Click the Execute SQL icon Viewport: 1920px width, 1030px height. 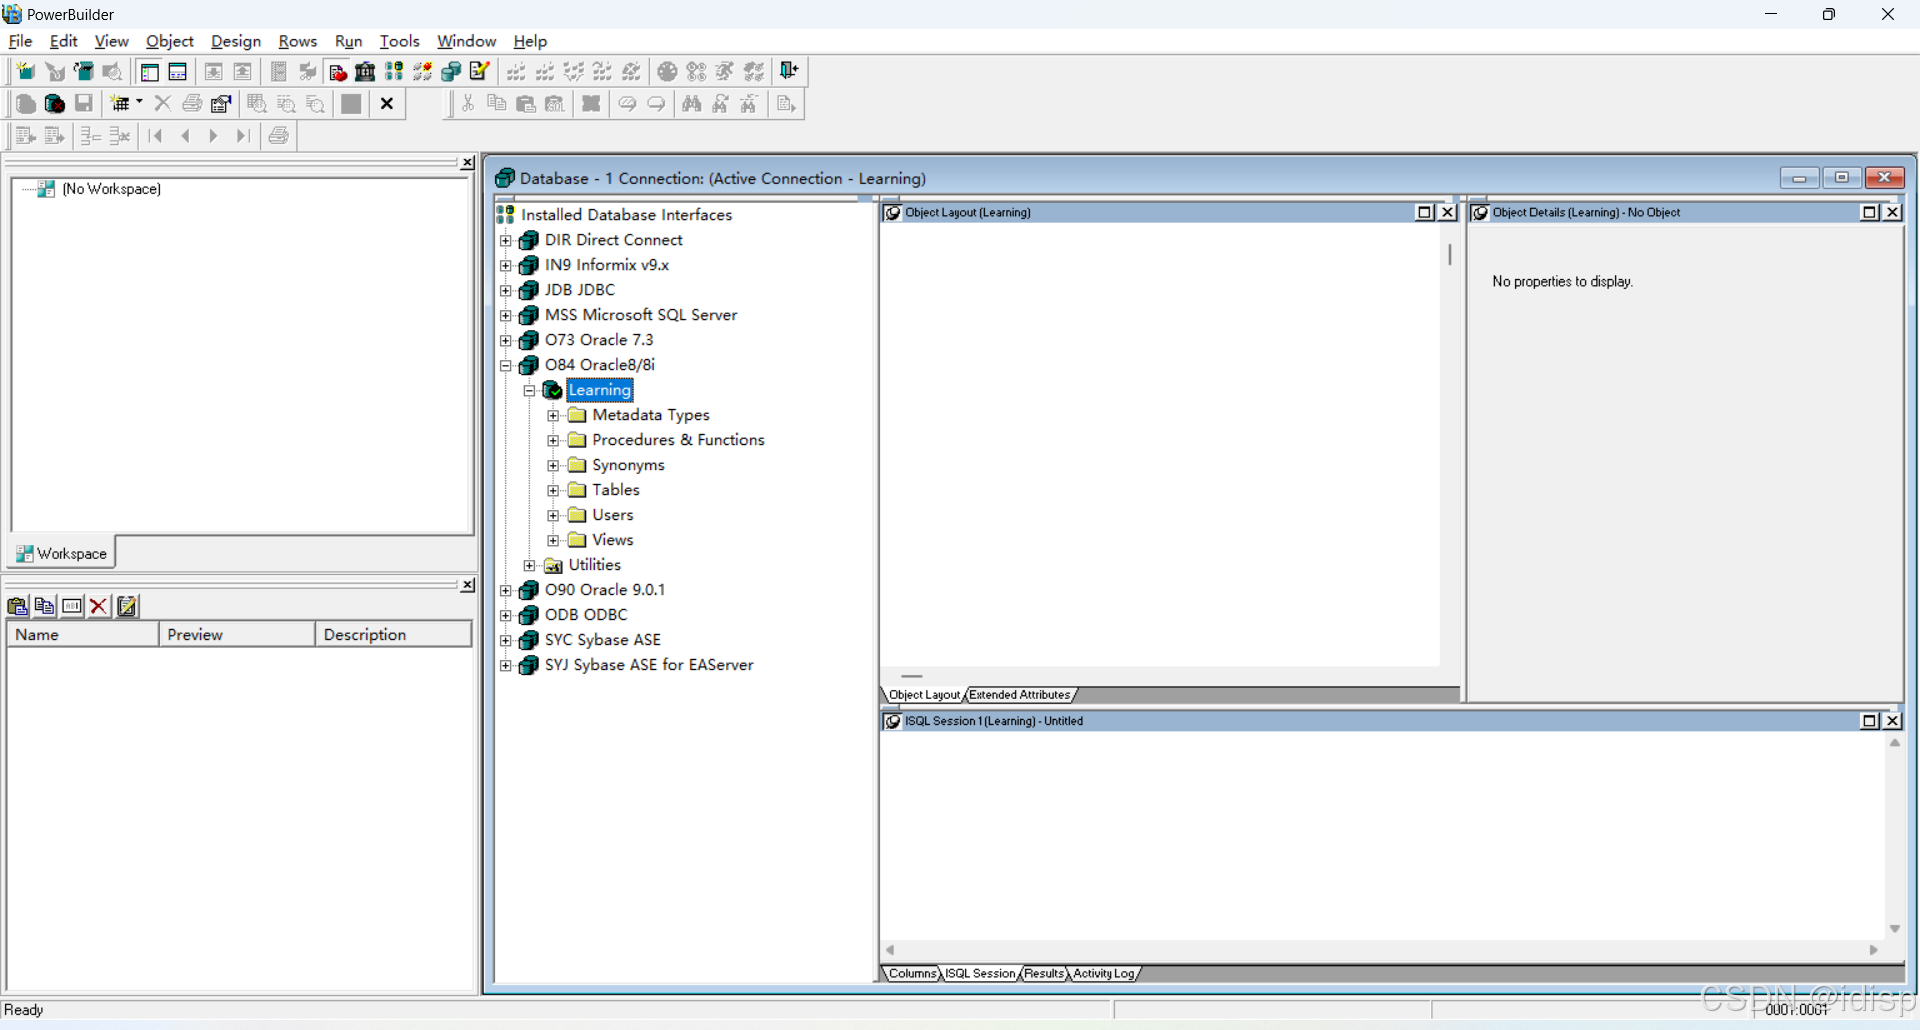[786, 103]
